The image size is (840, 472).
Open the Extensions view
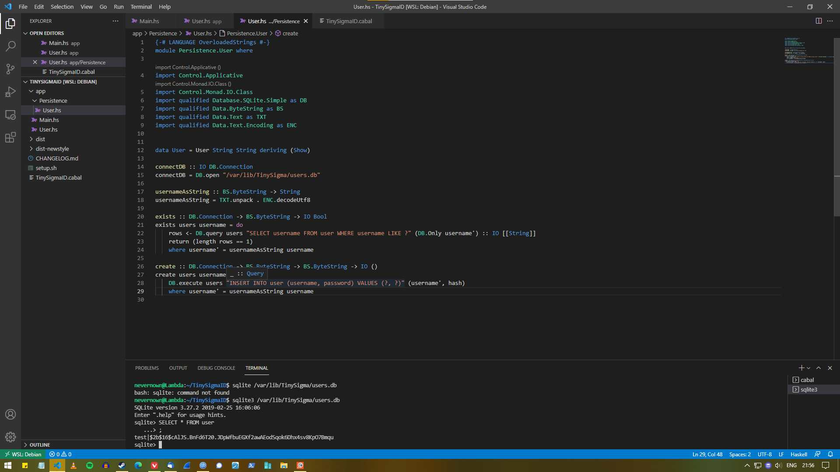pyautogui.click(x=10, y=137)
